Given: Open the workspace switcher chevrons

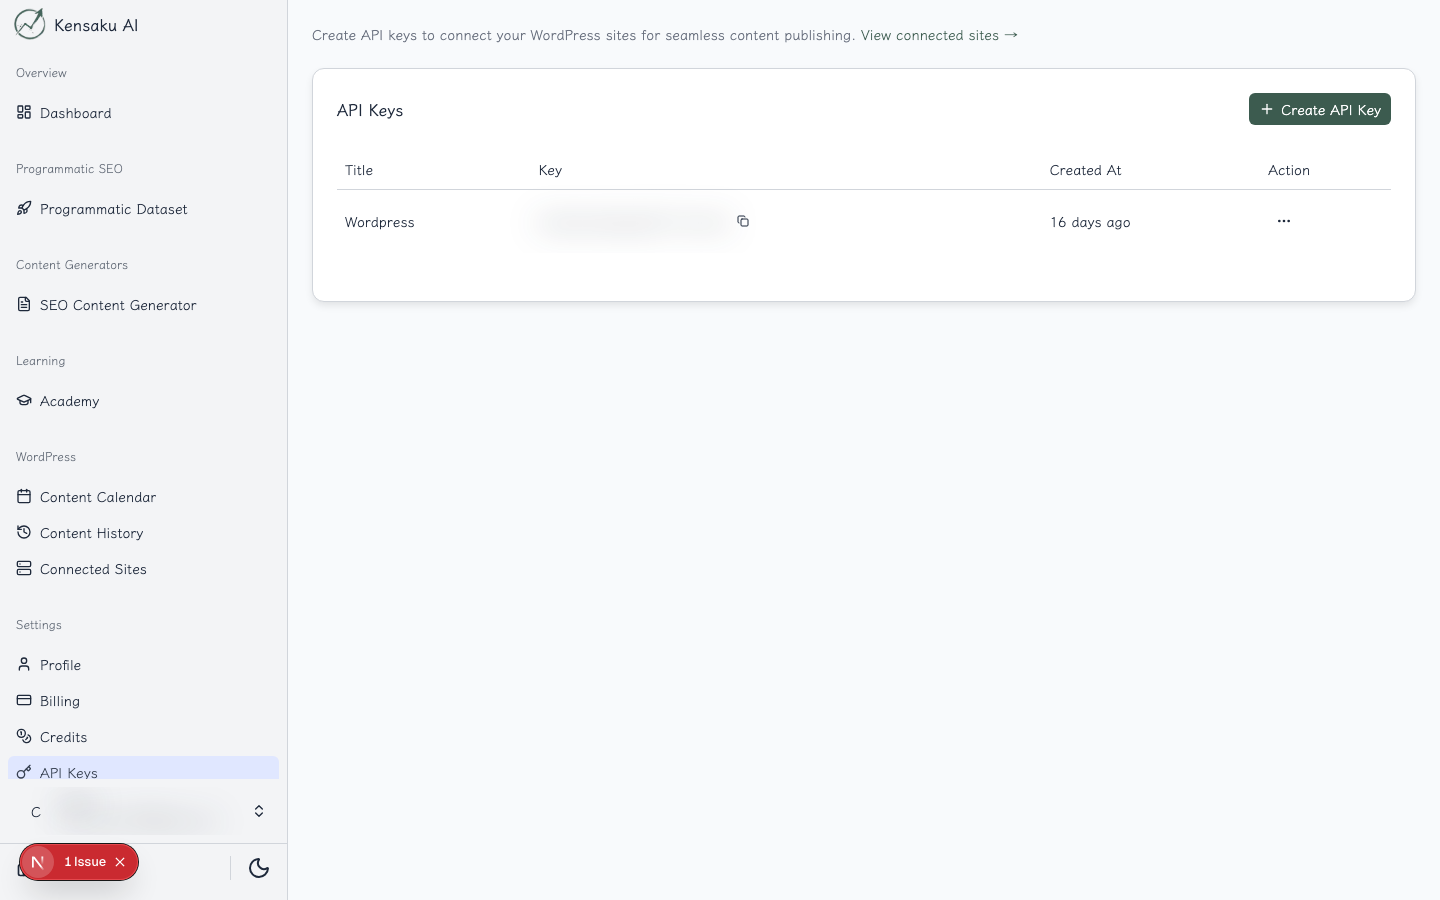Looking at the screenshot, I should [259, 811].
